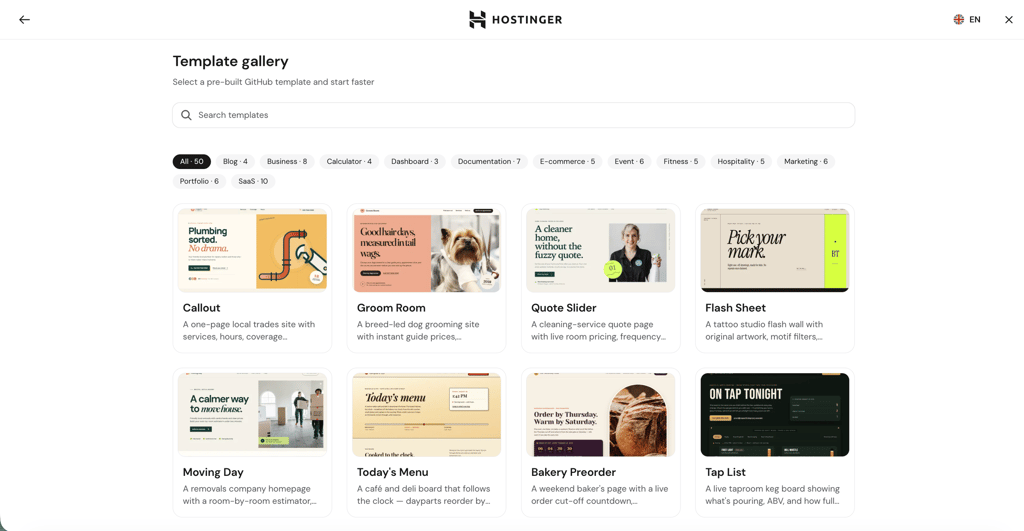
Task: Choose the Marketing · 6 filter
Action: 805,161
